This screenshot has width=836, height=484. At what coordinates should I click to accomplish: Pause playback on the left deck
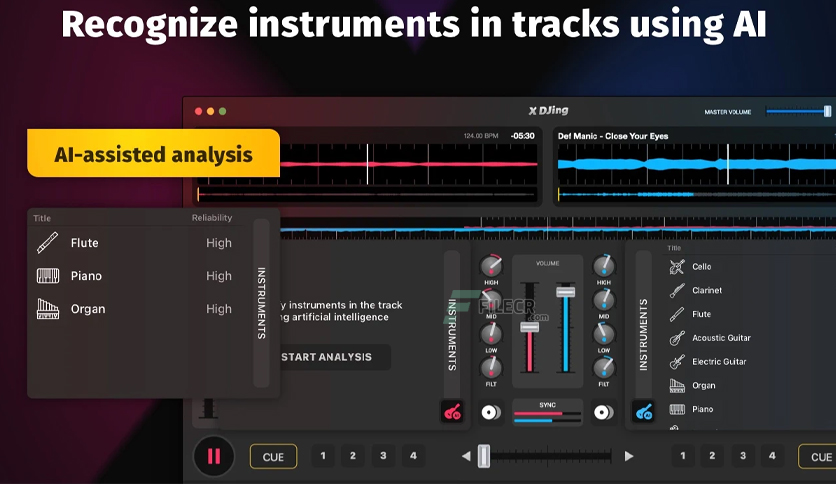pos(214,456)
